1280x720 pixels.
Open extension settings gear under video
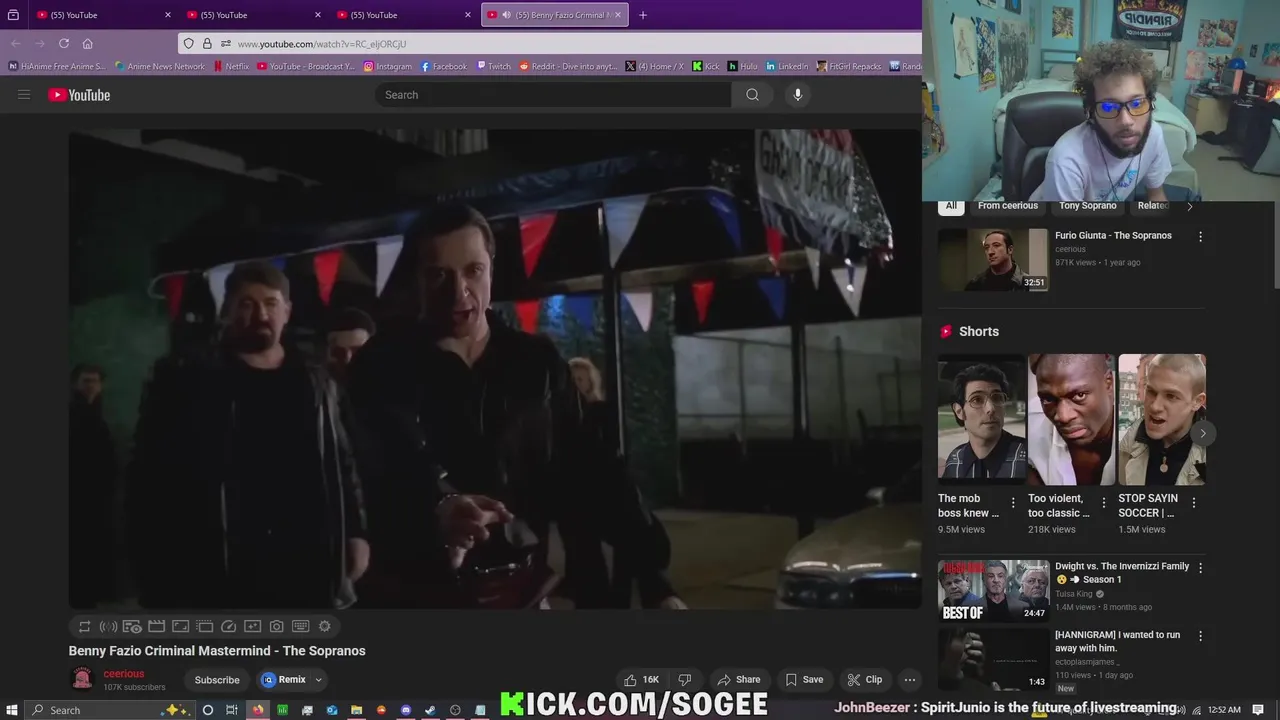click(x=324, y=626)
